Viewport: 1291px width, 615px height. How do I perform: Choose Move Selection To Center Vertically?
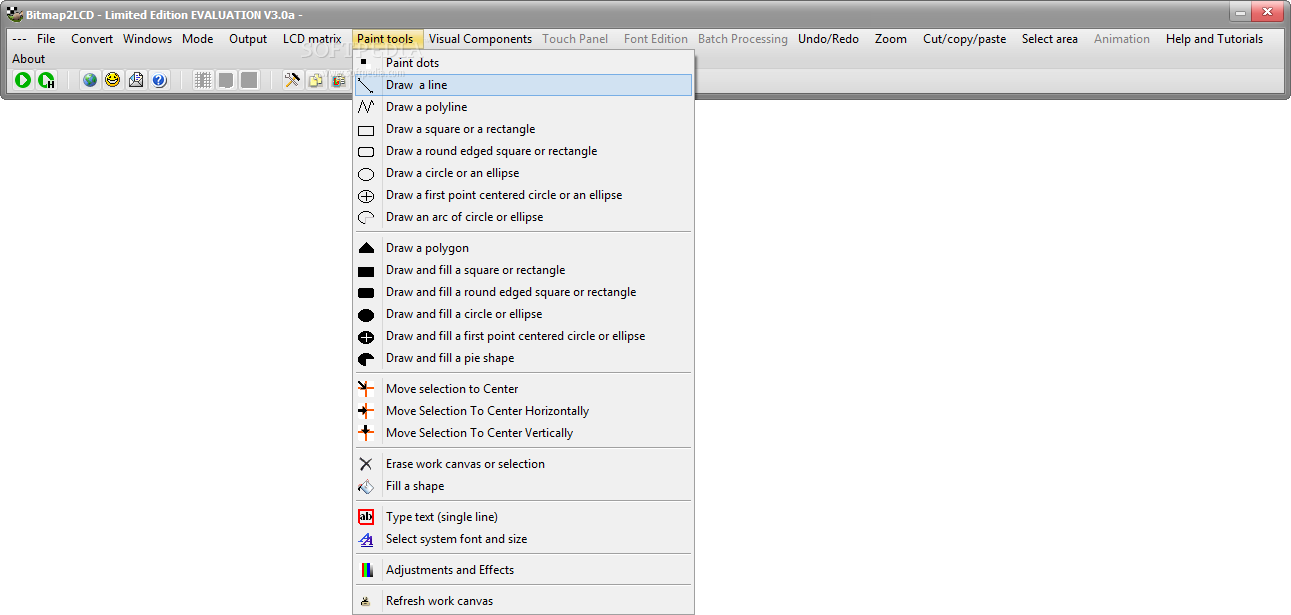pyautogui.click(x=523, y=433)
